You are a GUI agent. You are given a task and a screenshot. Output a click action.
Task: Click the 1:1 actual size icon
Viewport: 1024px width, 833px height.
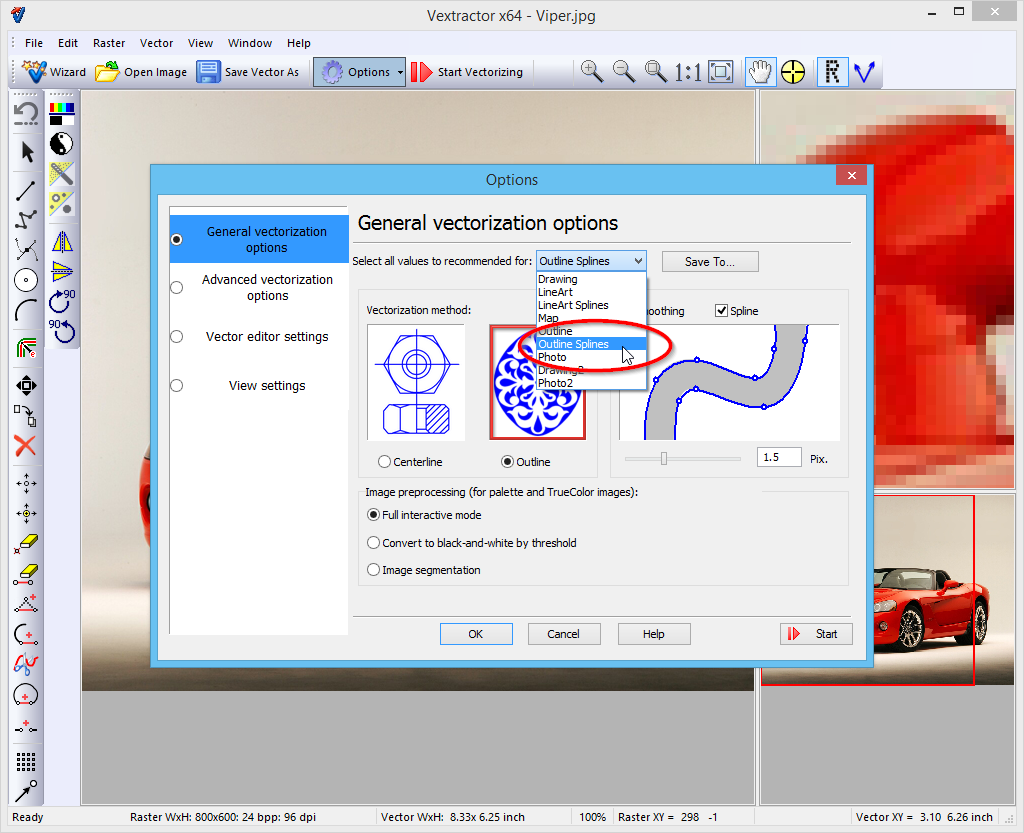pos(688,72)
